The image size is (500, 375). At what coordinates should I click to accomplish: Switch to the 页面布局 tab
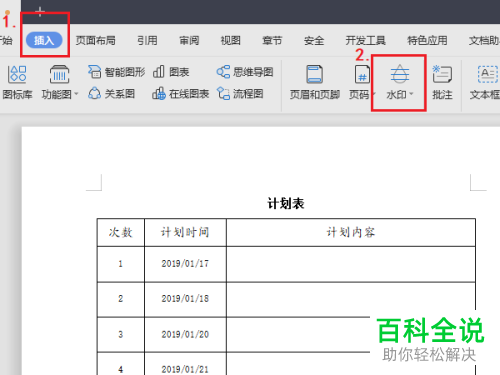pos(95,41)
